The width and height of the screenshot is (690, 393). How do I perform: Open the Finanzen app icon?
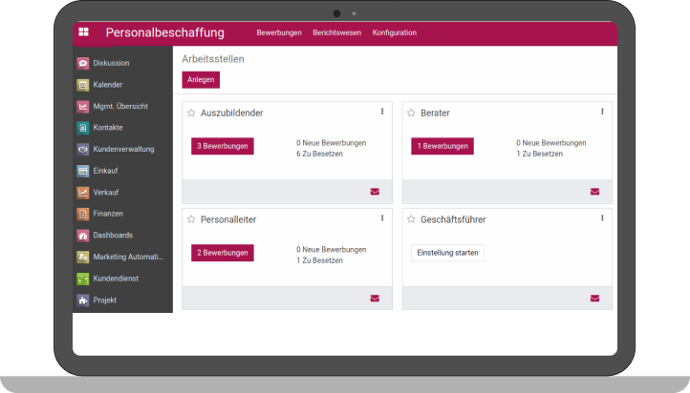coord(83,214)
